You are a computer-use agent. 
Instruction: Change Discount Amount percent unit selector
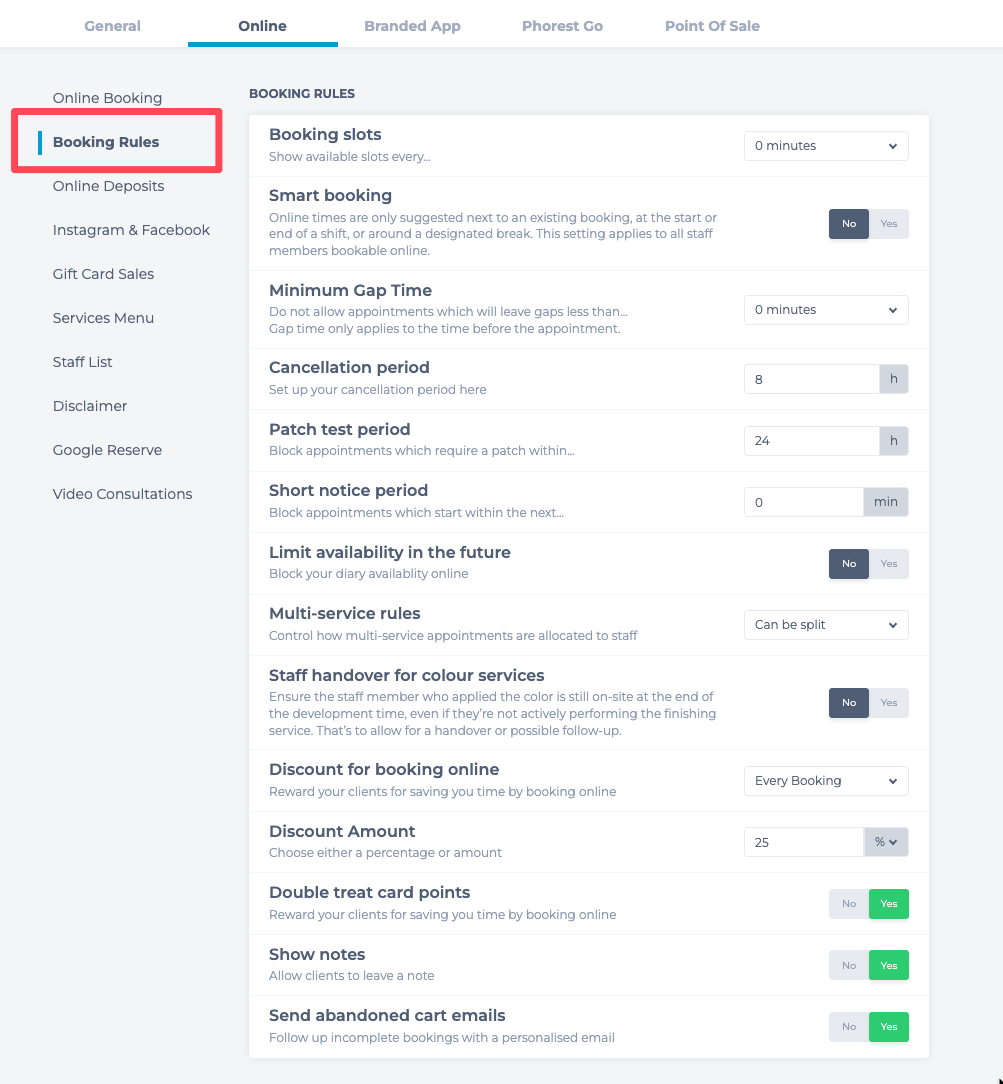(886, 842)
